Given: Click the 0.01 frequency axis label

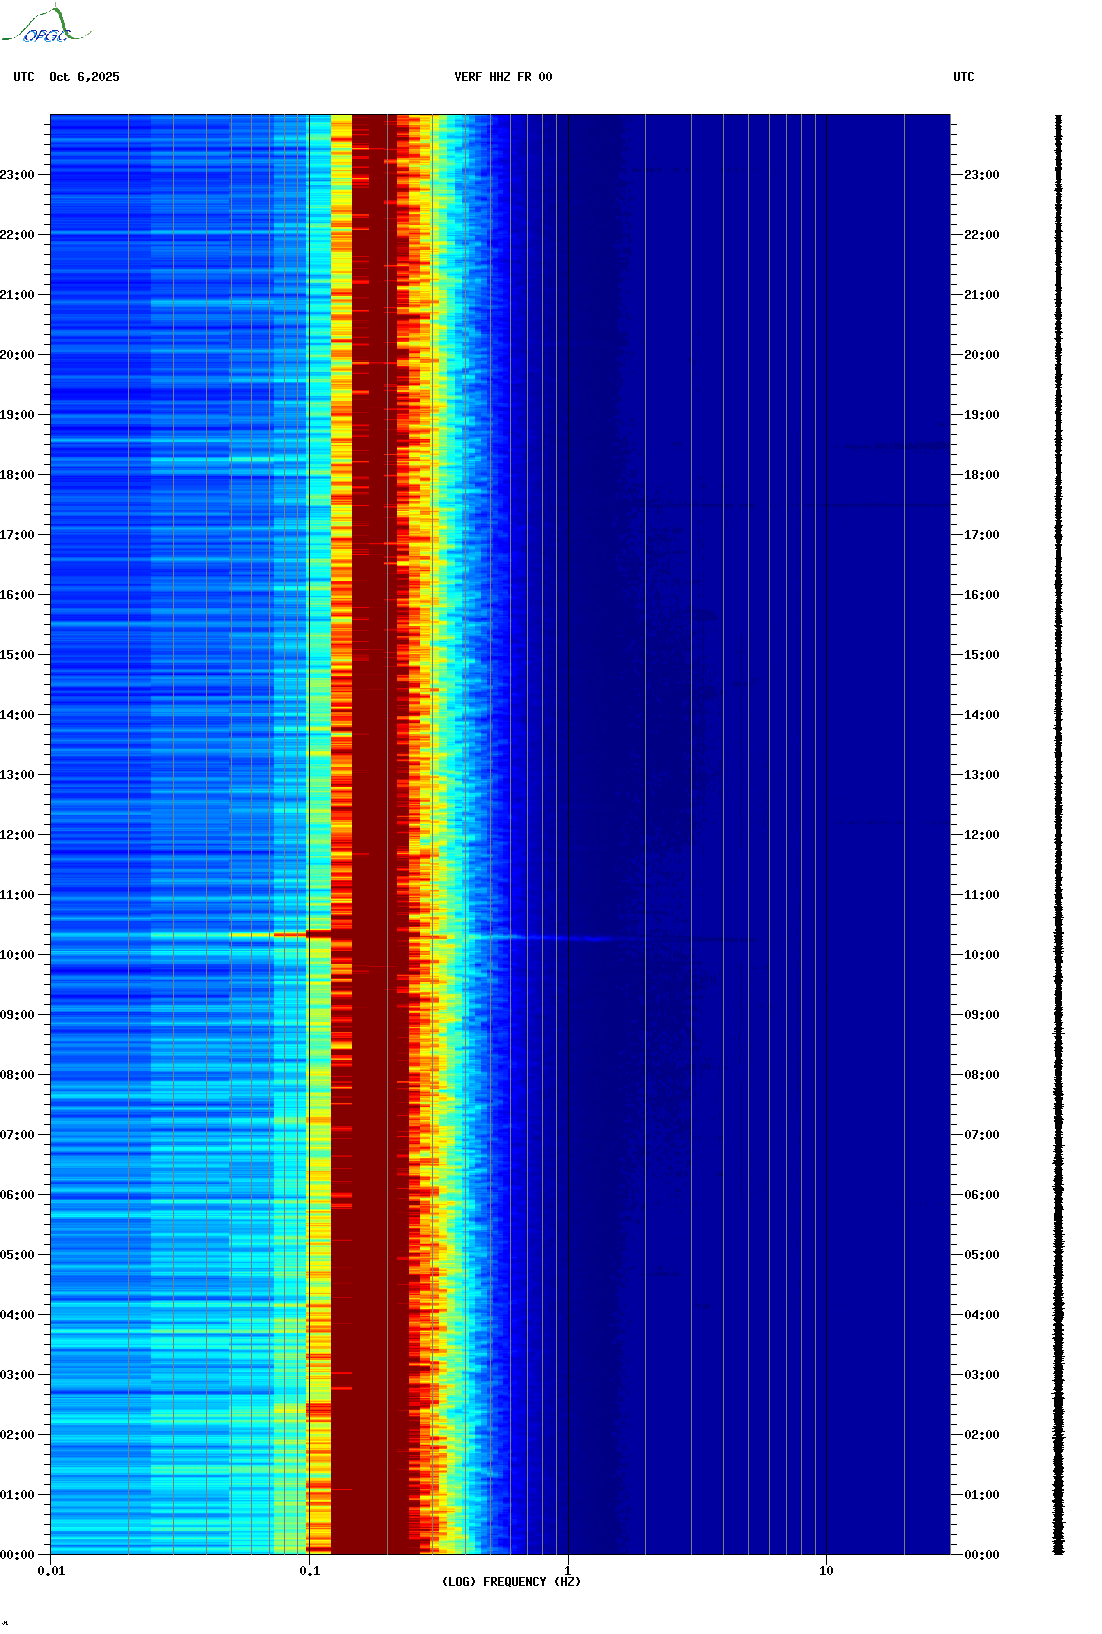Looking at the screenshot, I should 51,1571.
